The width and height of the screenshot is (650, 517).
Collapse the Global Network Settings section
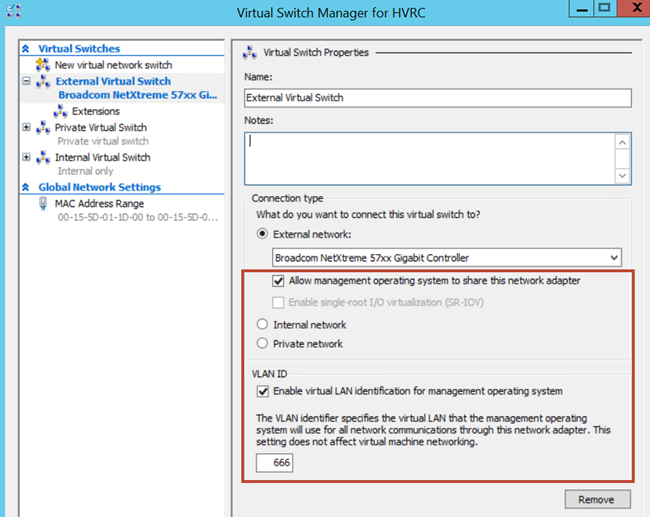[x=26, y=187]
